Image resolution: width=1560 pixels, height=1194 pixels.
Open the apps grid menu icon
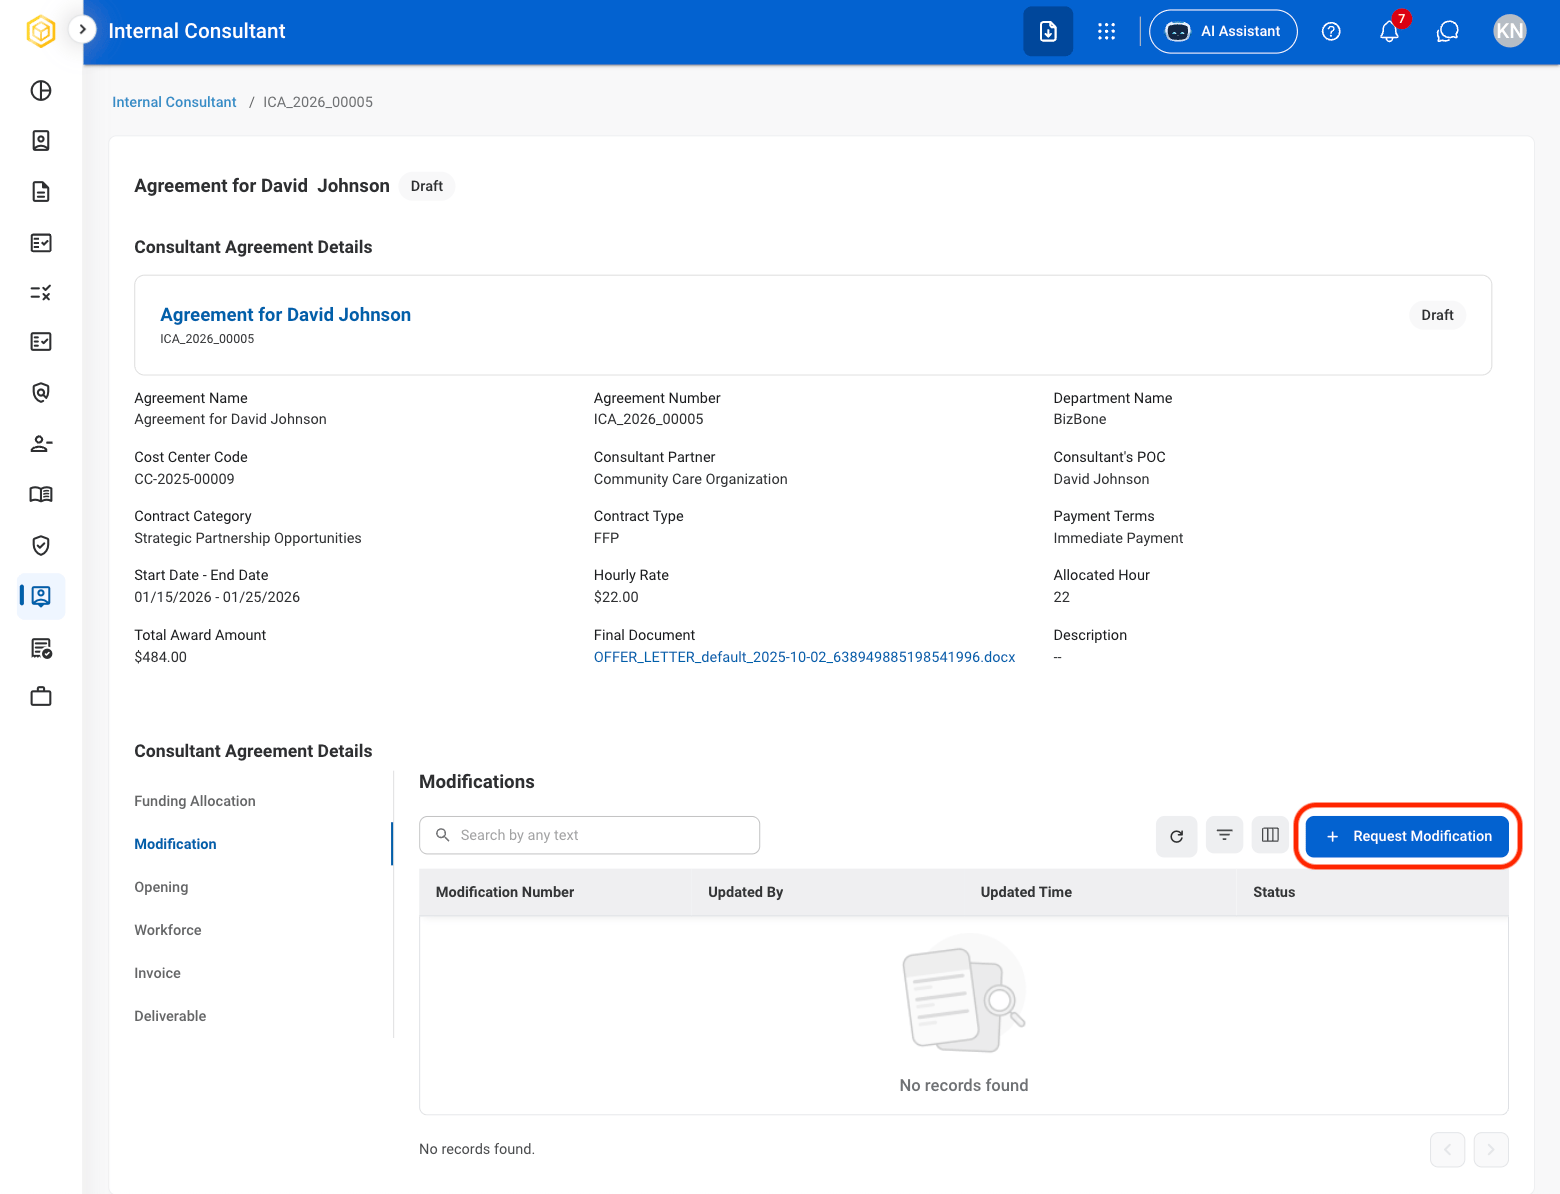(x=1106, y=32)
